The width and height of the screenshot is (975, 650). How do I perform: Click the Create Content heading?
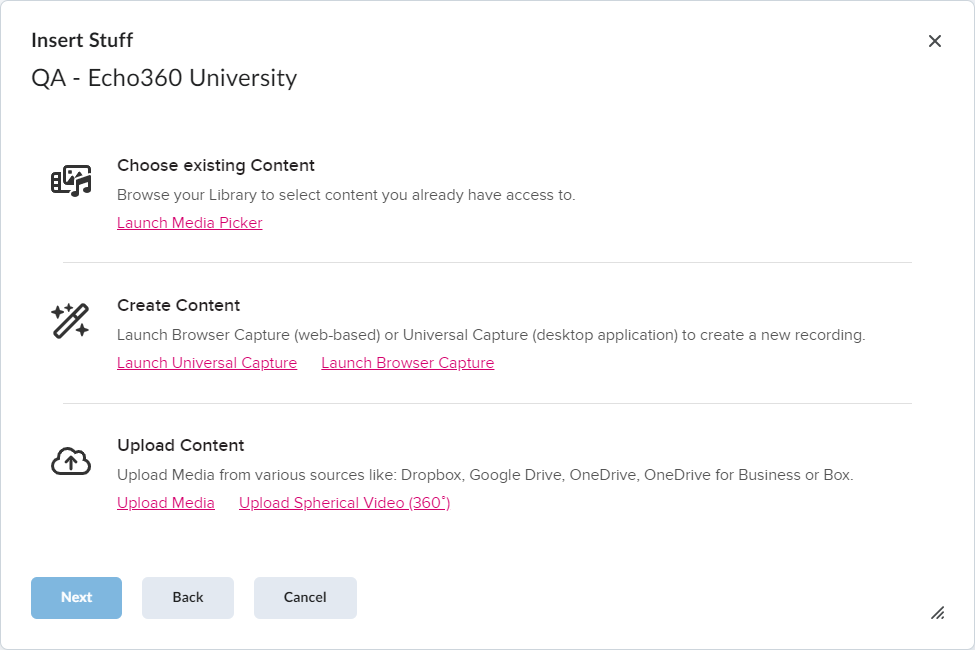pyautogui.click(x=178, y=305)
